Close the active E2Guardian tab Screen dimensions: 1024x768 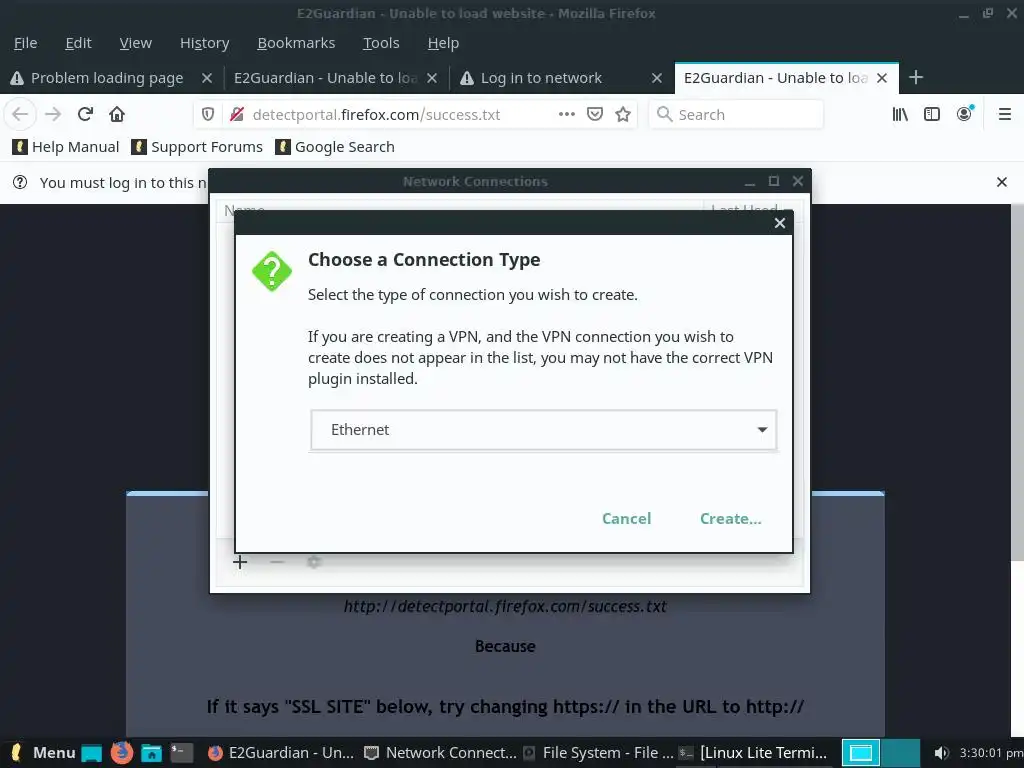tap(882, 78)
